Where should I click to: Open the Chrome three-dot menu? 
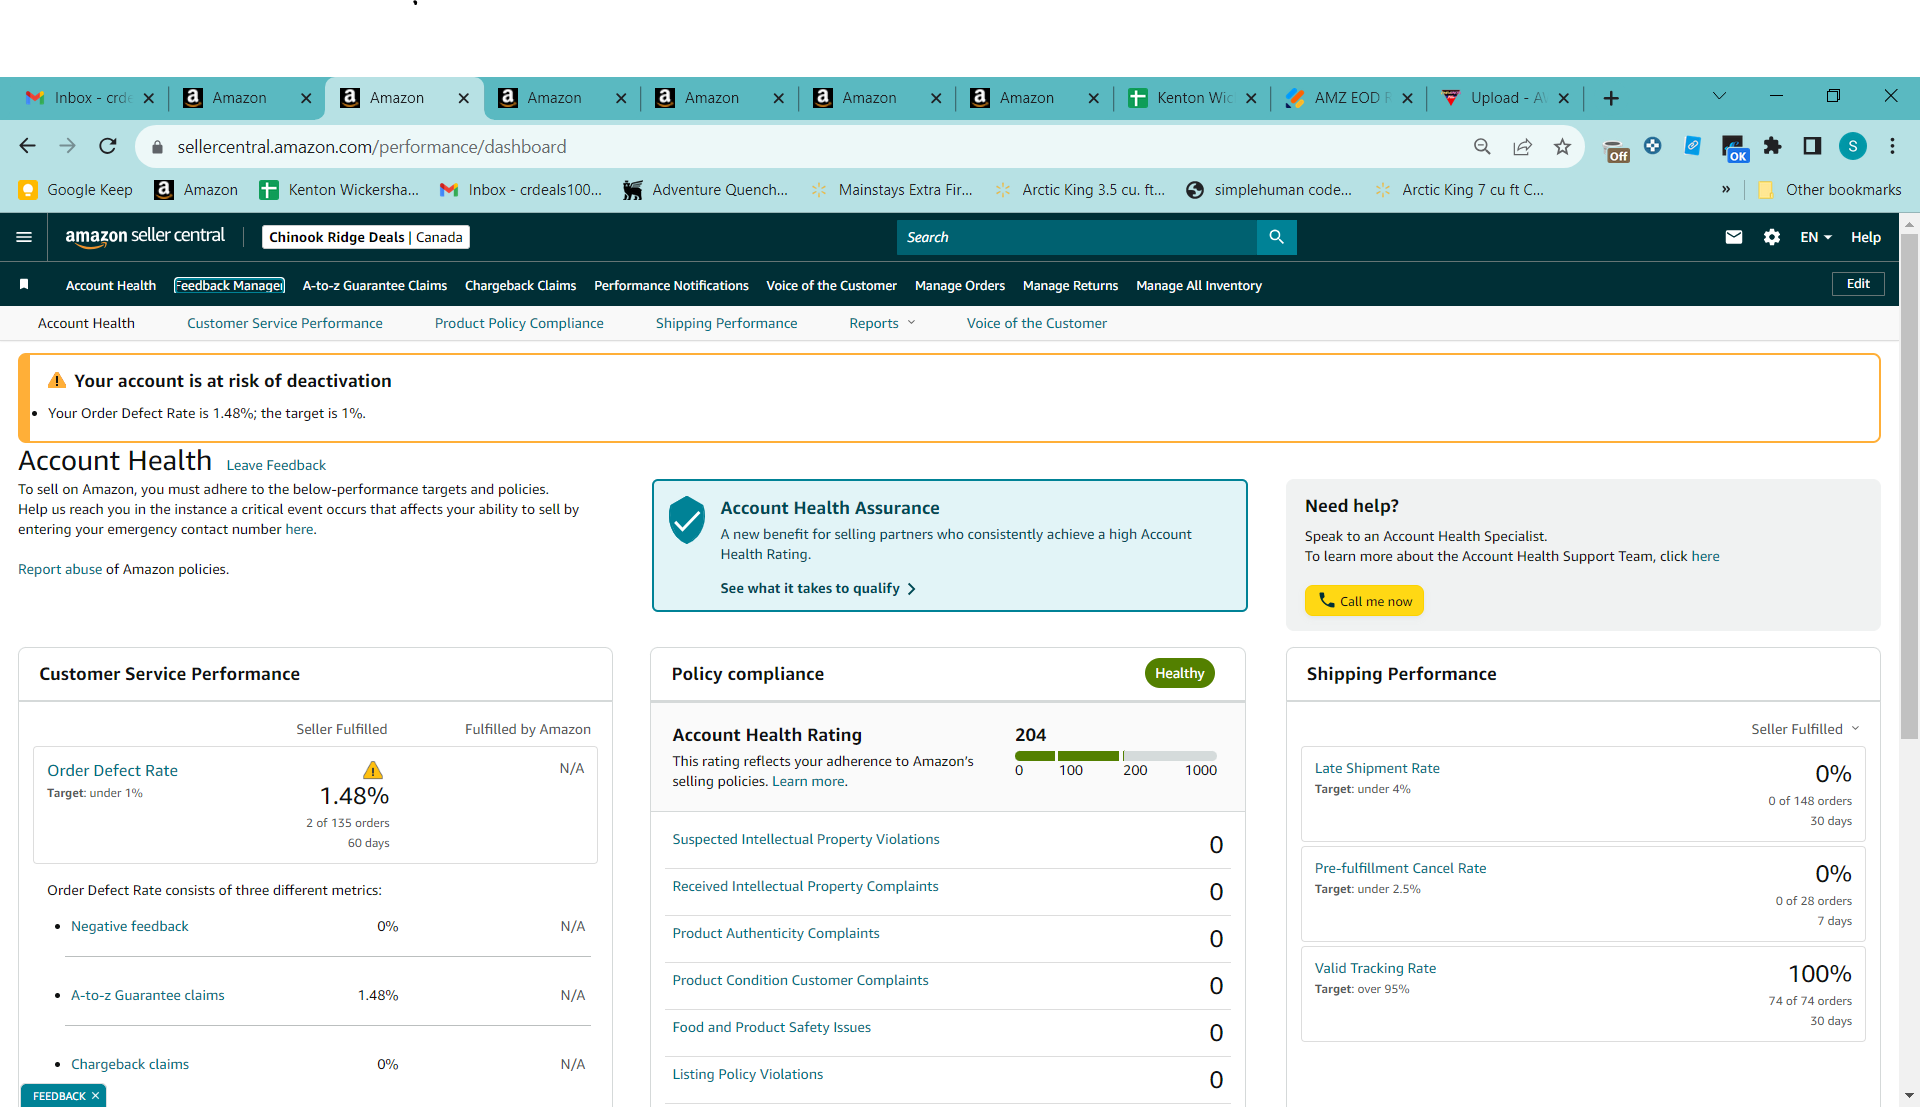(x=1892, y=147)
